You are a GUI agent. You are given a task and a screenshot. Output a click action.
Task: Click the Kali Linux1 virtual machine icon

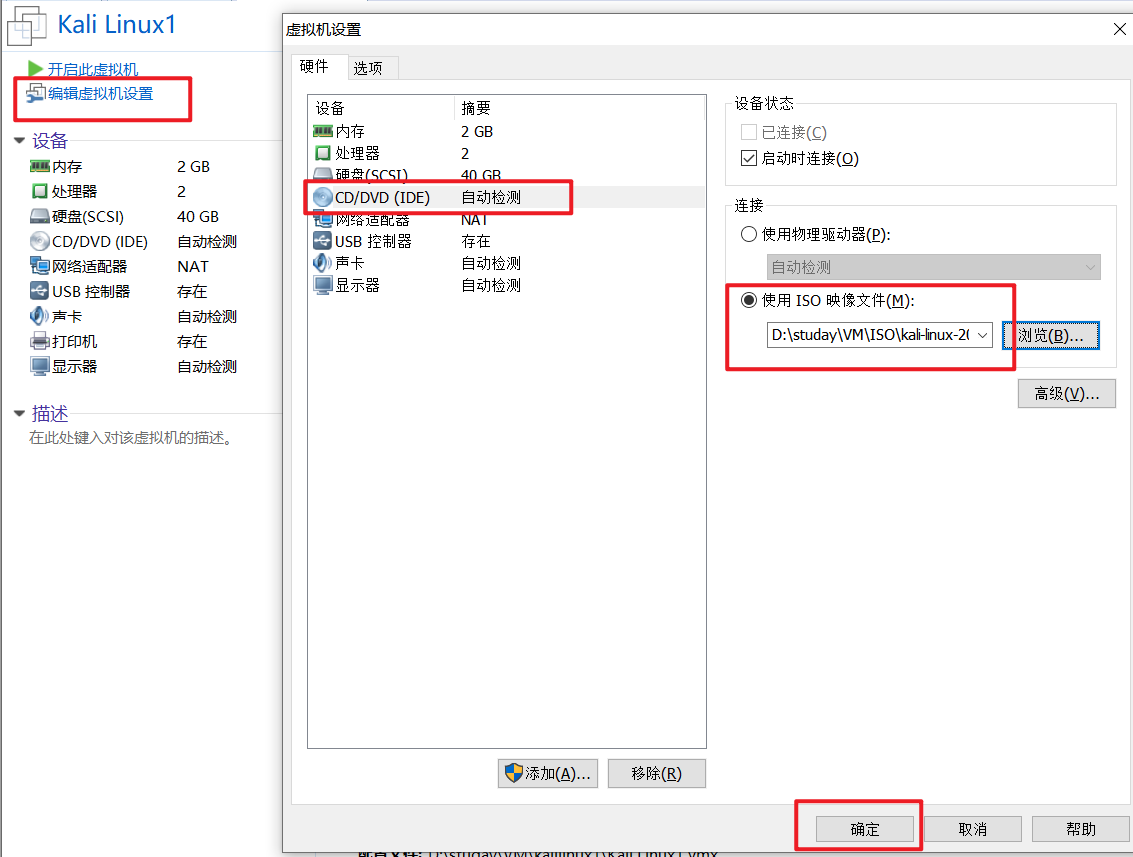tap(27, 26)
